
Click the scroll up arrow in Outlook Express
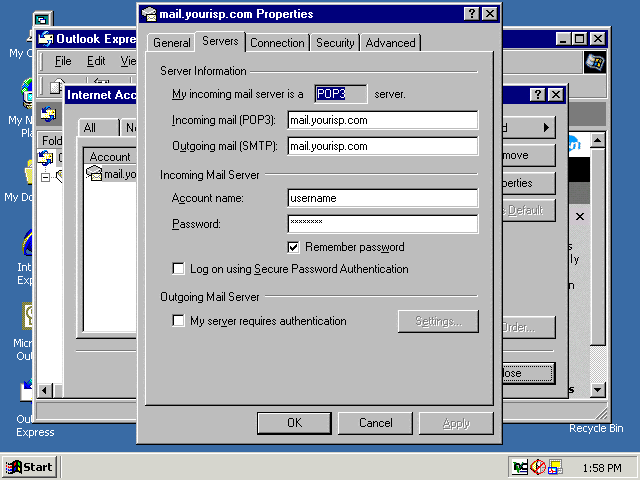(598, 140)
